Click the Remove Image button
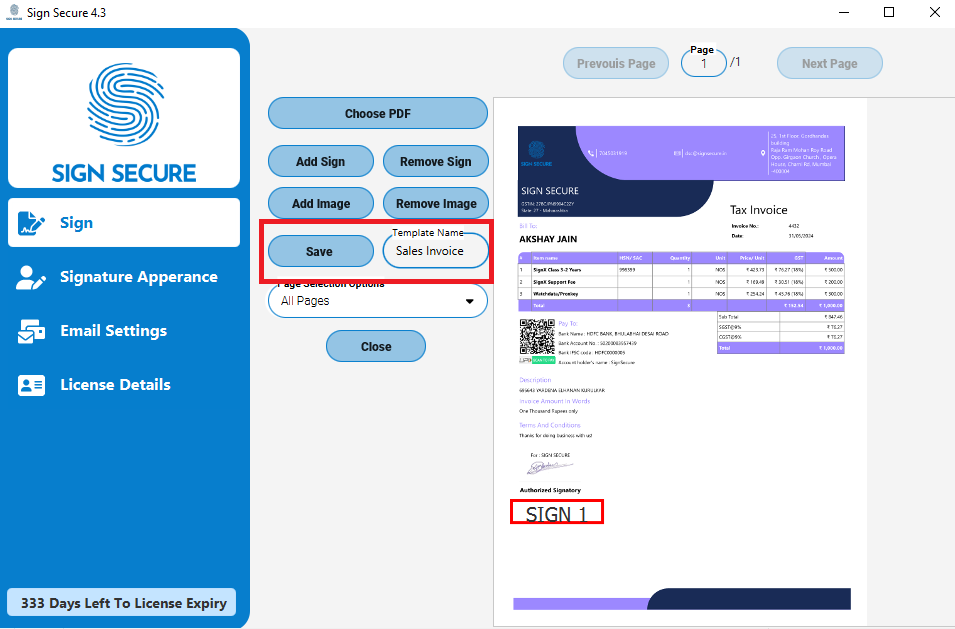The height and width of the screenshot is (629, 955). [x=435, y=203]
